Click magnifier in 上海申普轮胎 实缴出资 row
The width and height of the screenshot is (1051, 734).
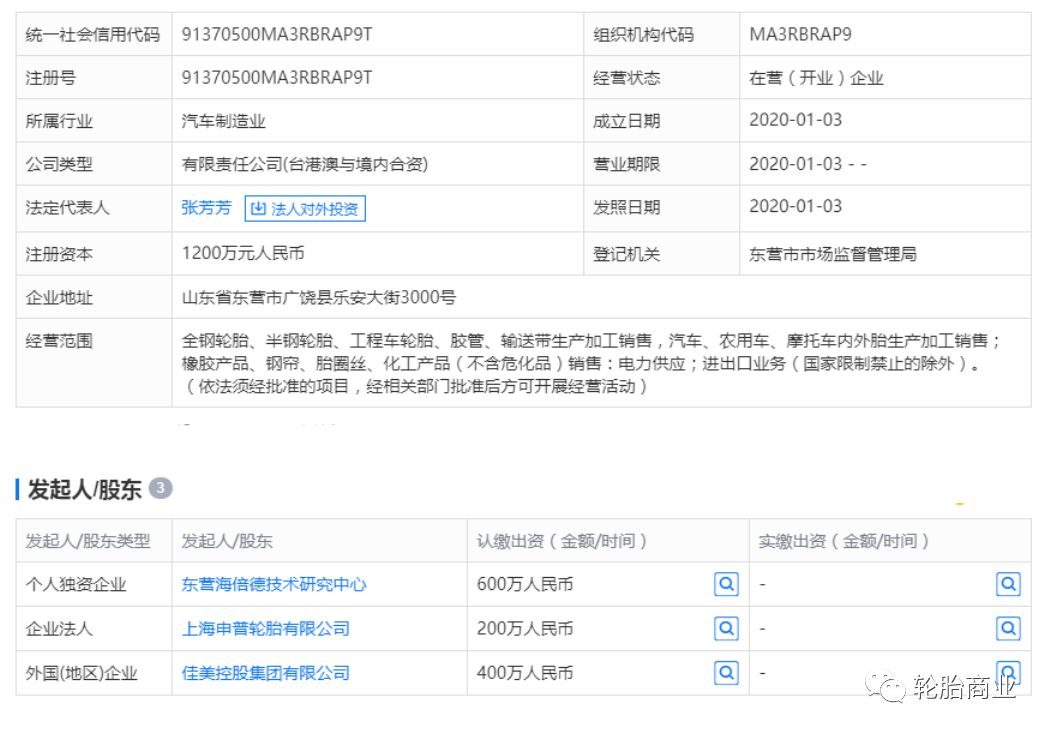point(1009,628)
